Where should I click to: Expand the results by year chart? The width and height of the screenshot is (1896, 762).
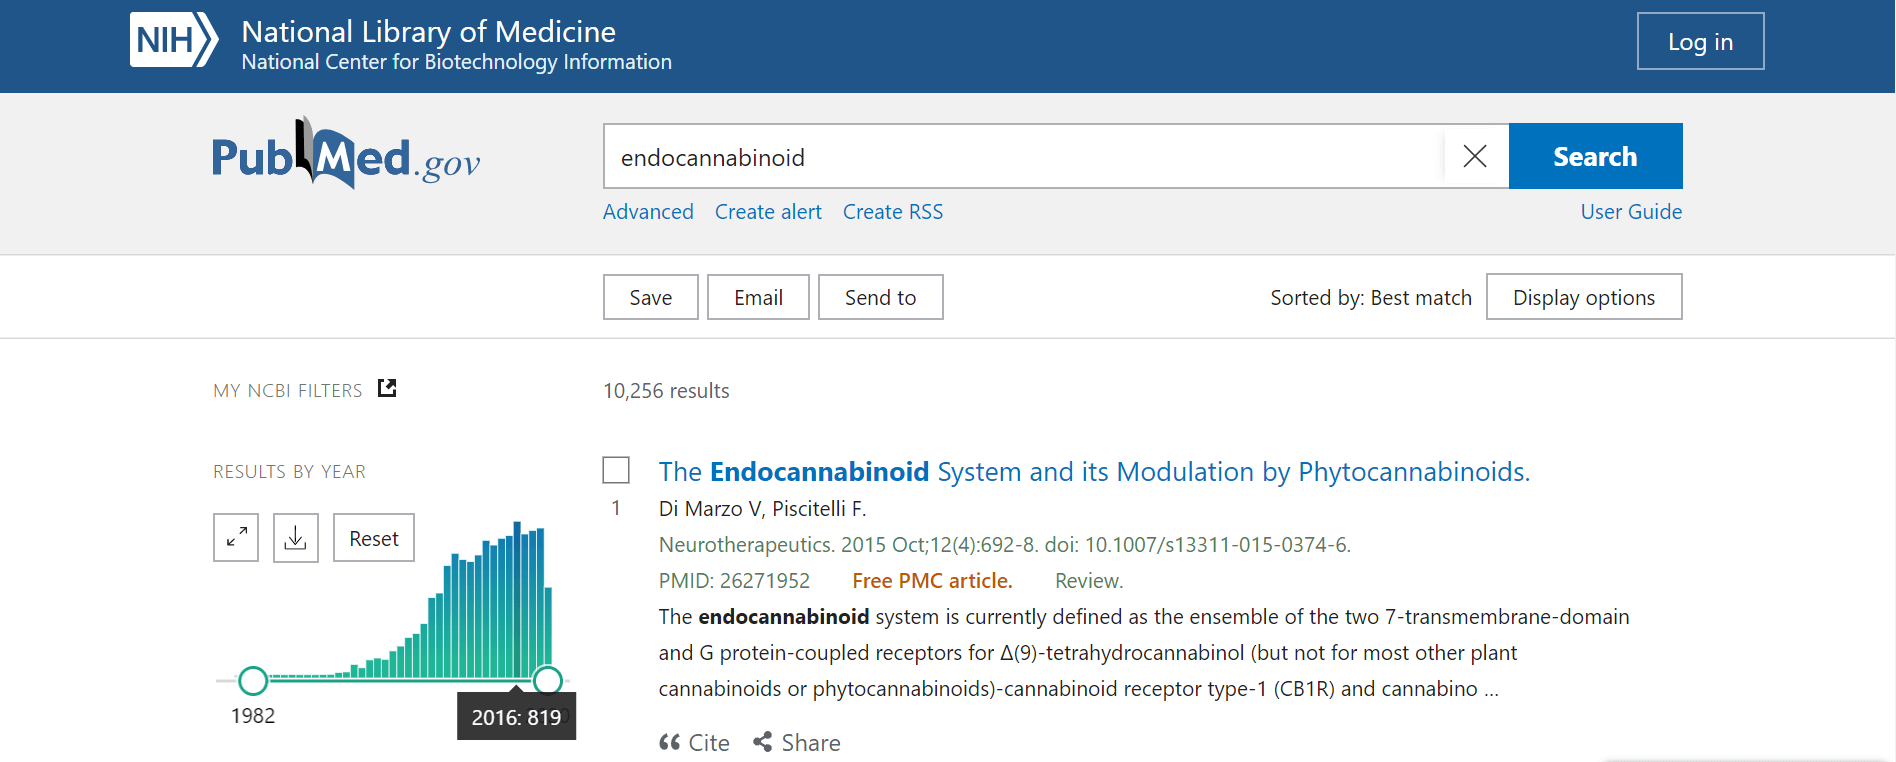coord(236,538)
